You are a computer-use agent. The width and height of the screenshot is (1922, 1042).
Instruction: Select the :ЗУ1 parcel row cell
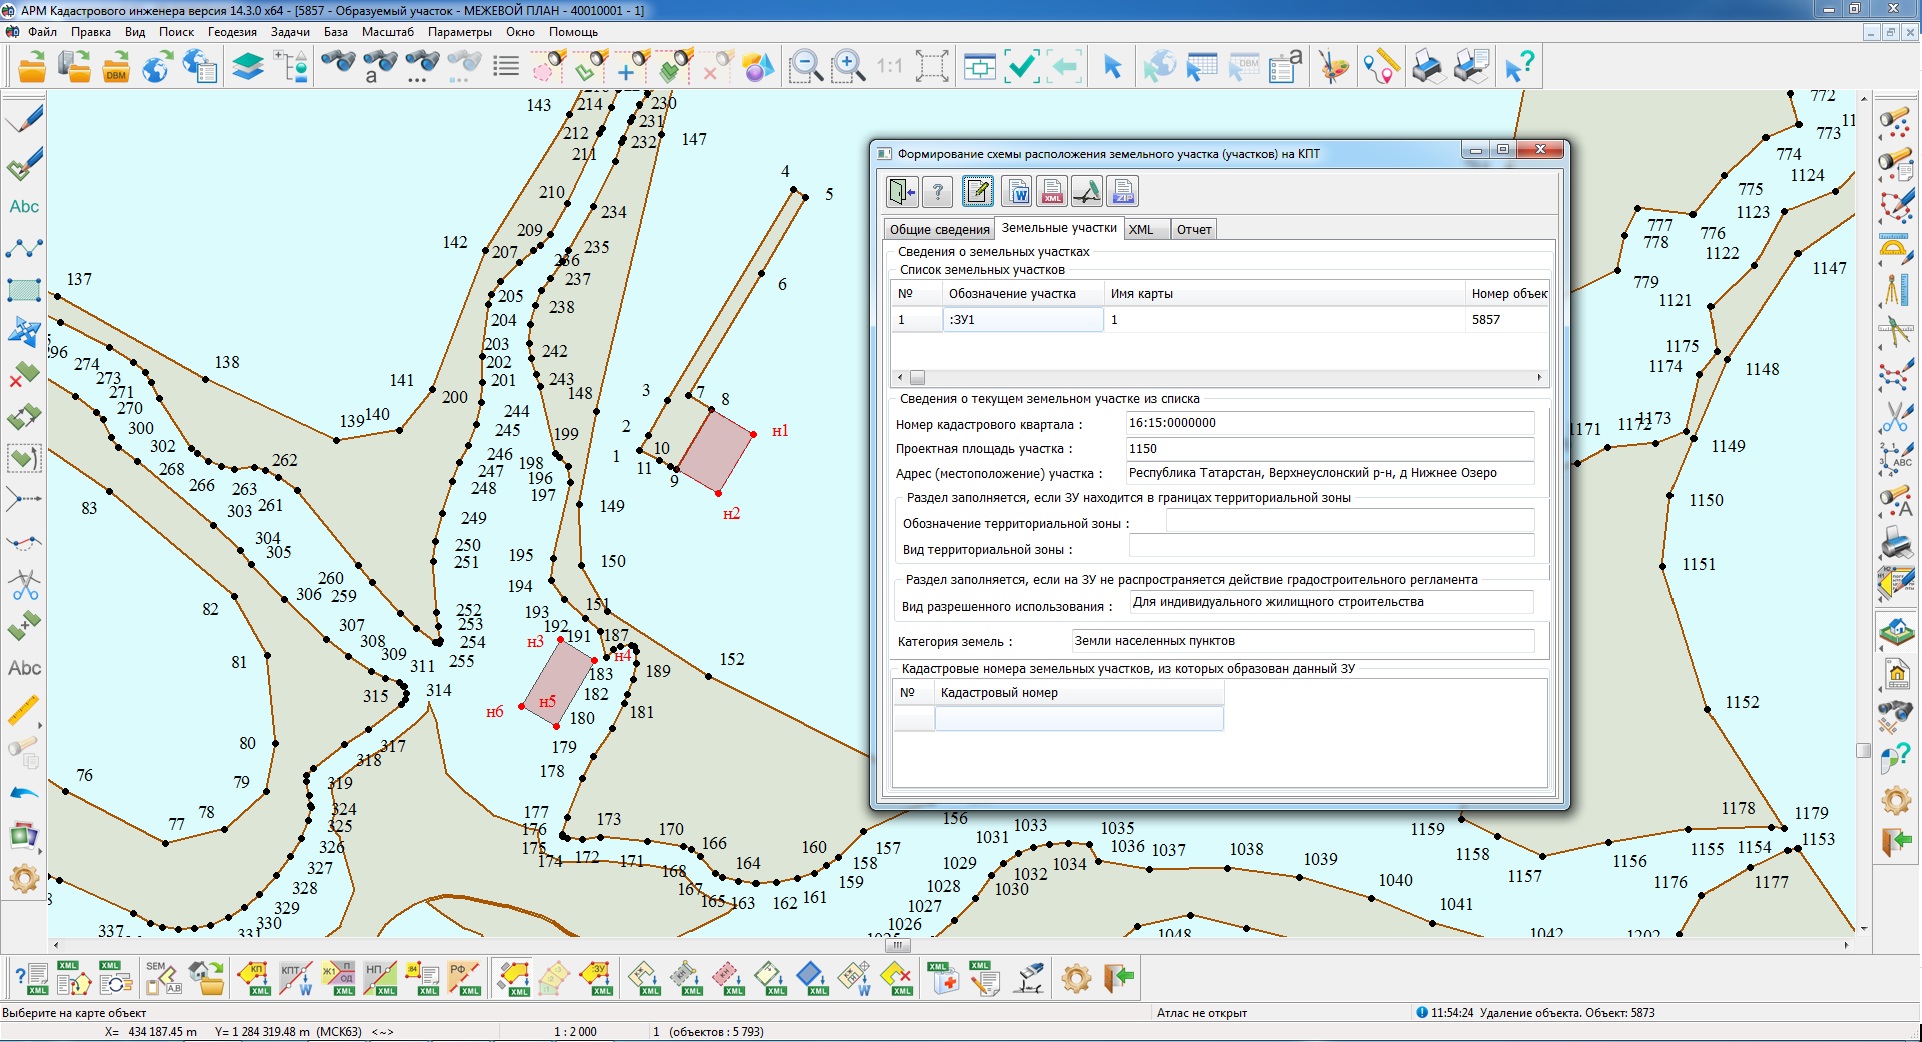pos(1022,320)
